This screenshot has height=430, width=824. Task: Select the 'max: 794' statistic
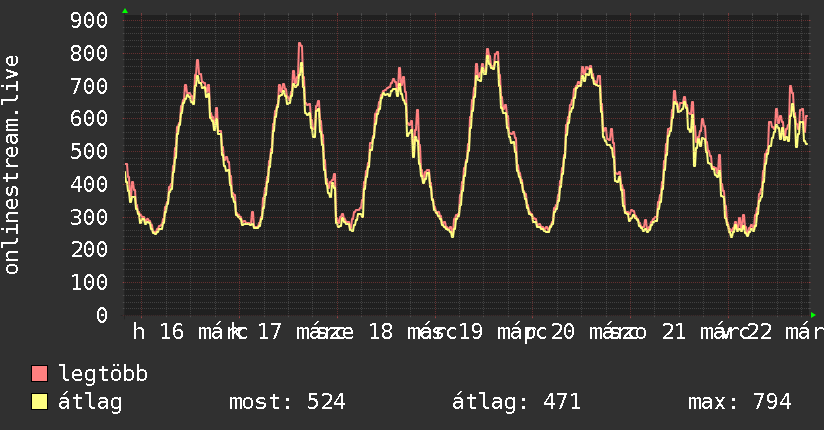(740, 402)
